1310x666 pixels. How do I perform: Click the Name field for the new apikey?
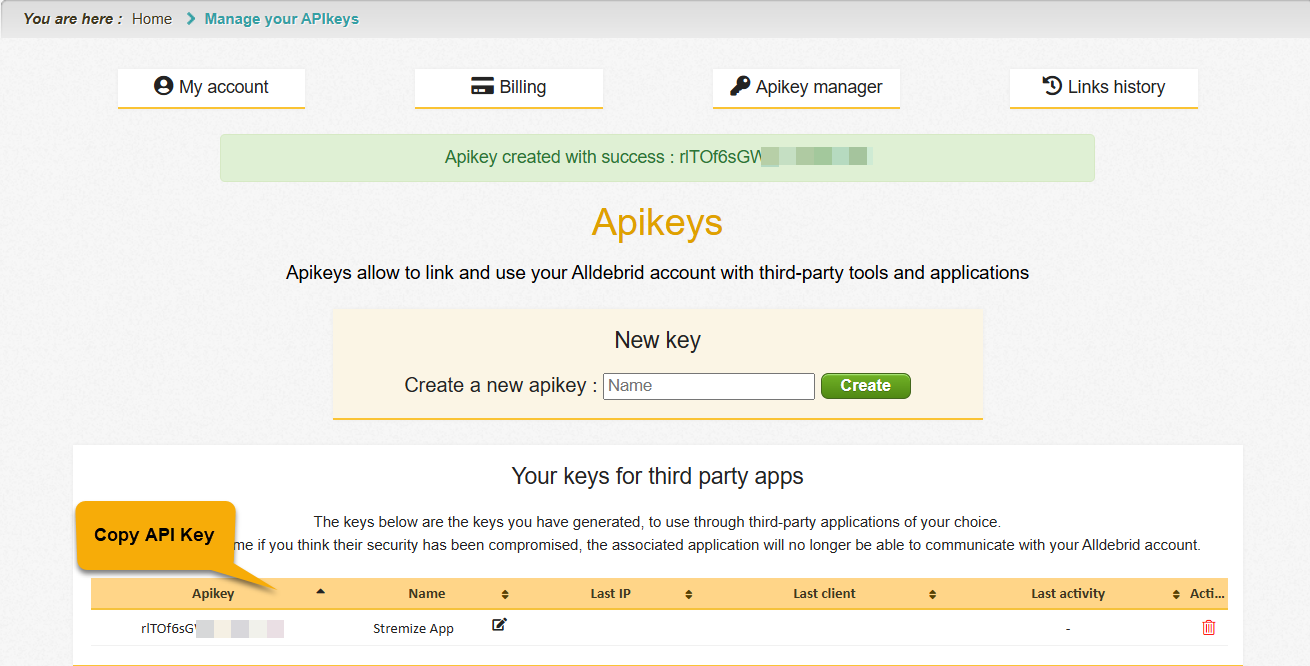[708, 385]
